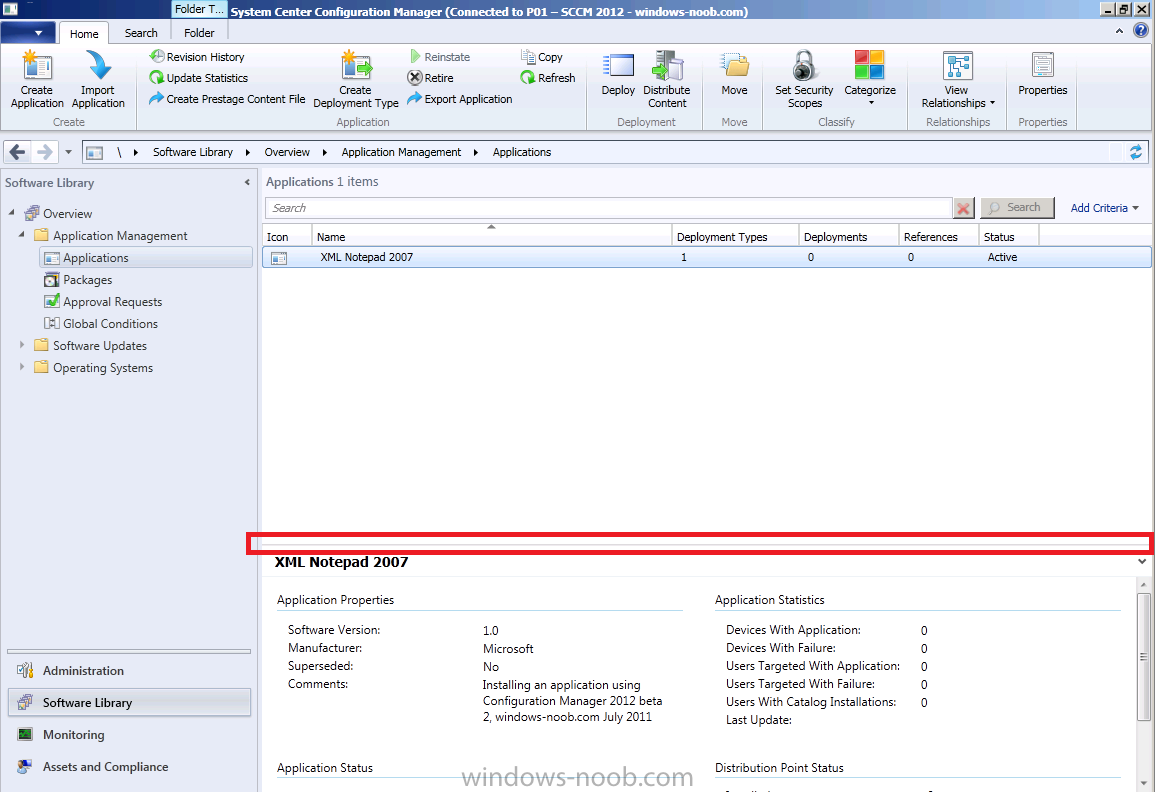This screenshot has height=792, width=1155.
Task: Collapse the Software Library navigation pane
Action: 247,183
